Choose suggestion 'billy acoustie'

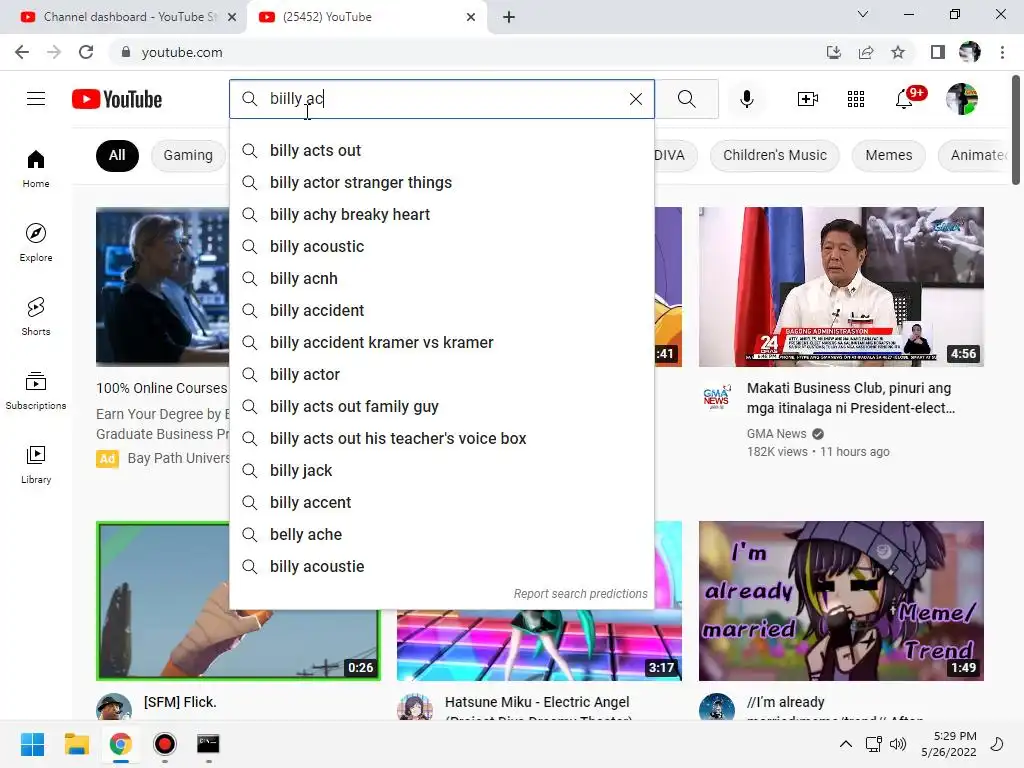(x=441, y=566)
